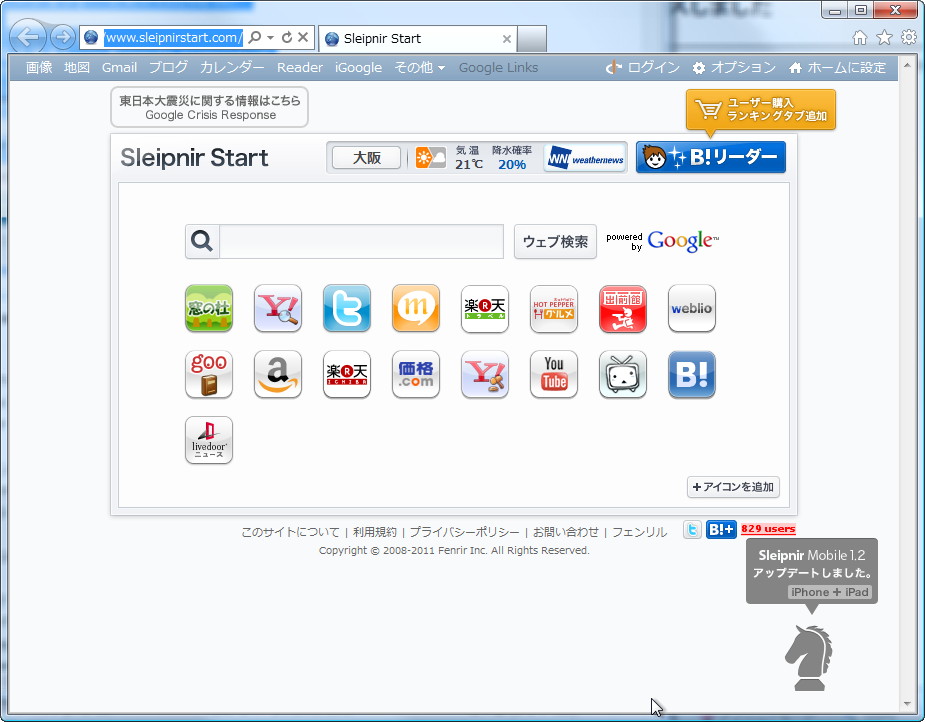This screenshot has height=722, width=925.
Task: Click the Hatena B!リーダー banner icon
Action: coord(710,157)
